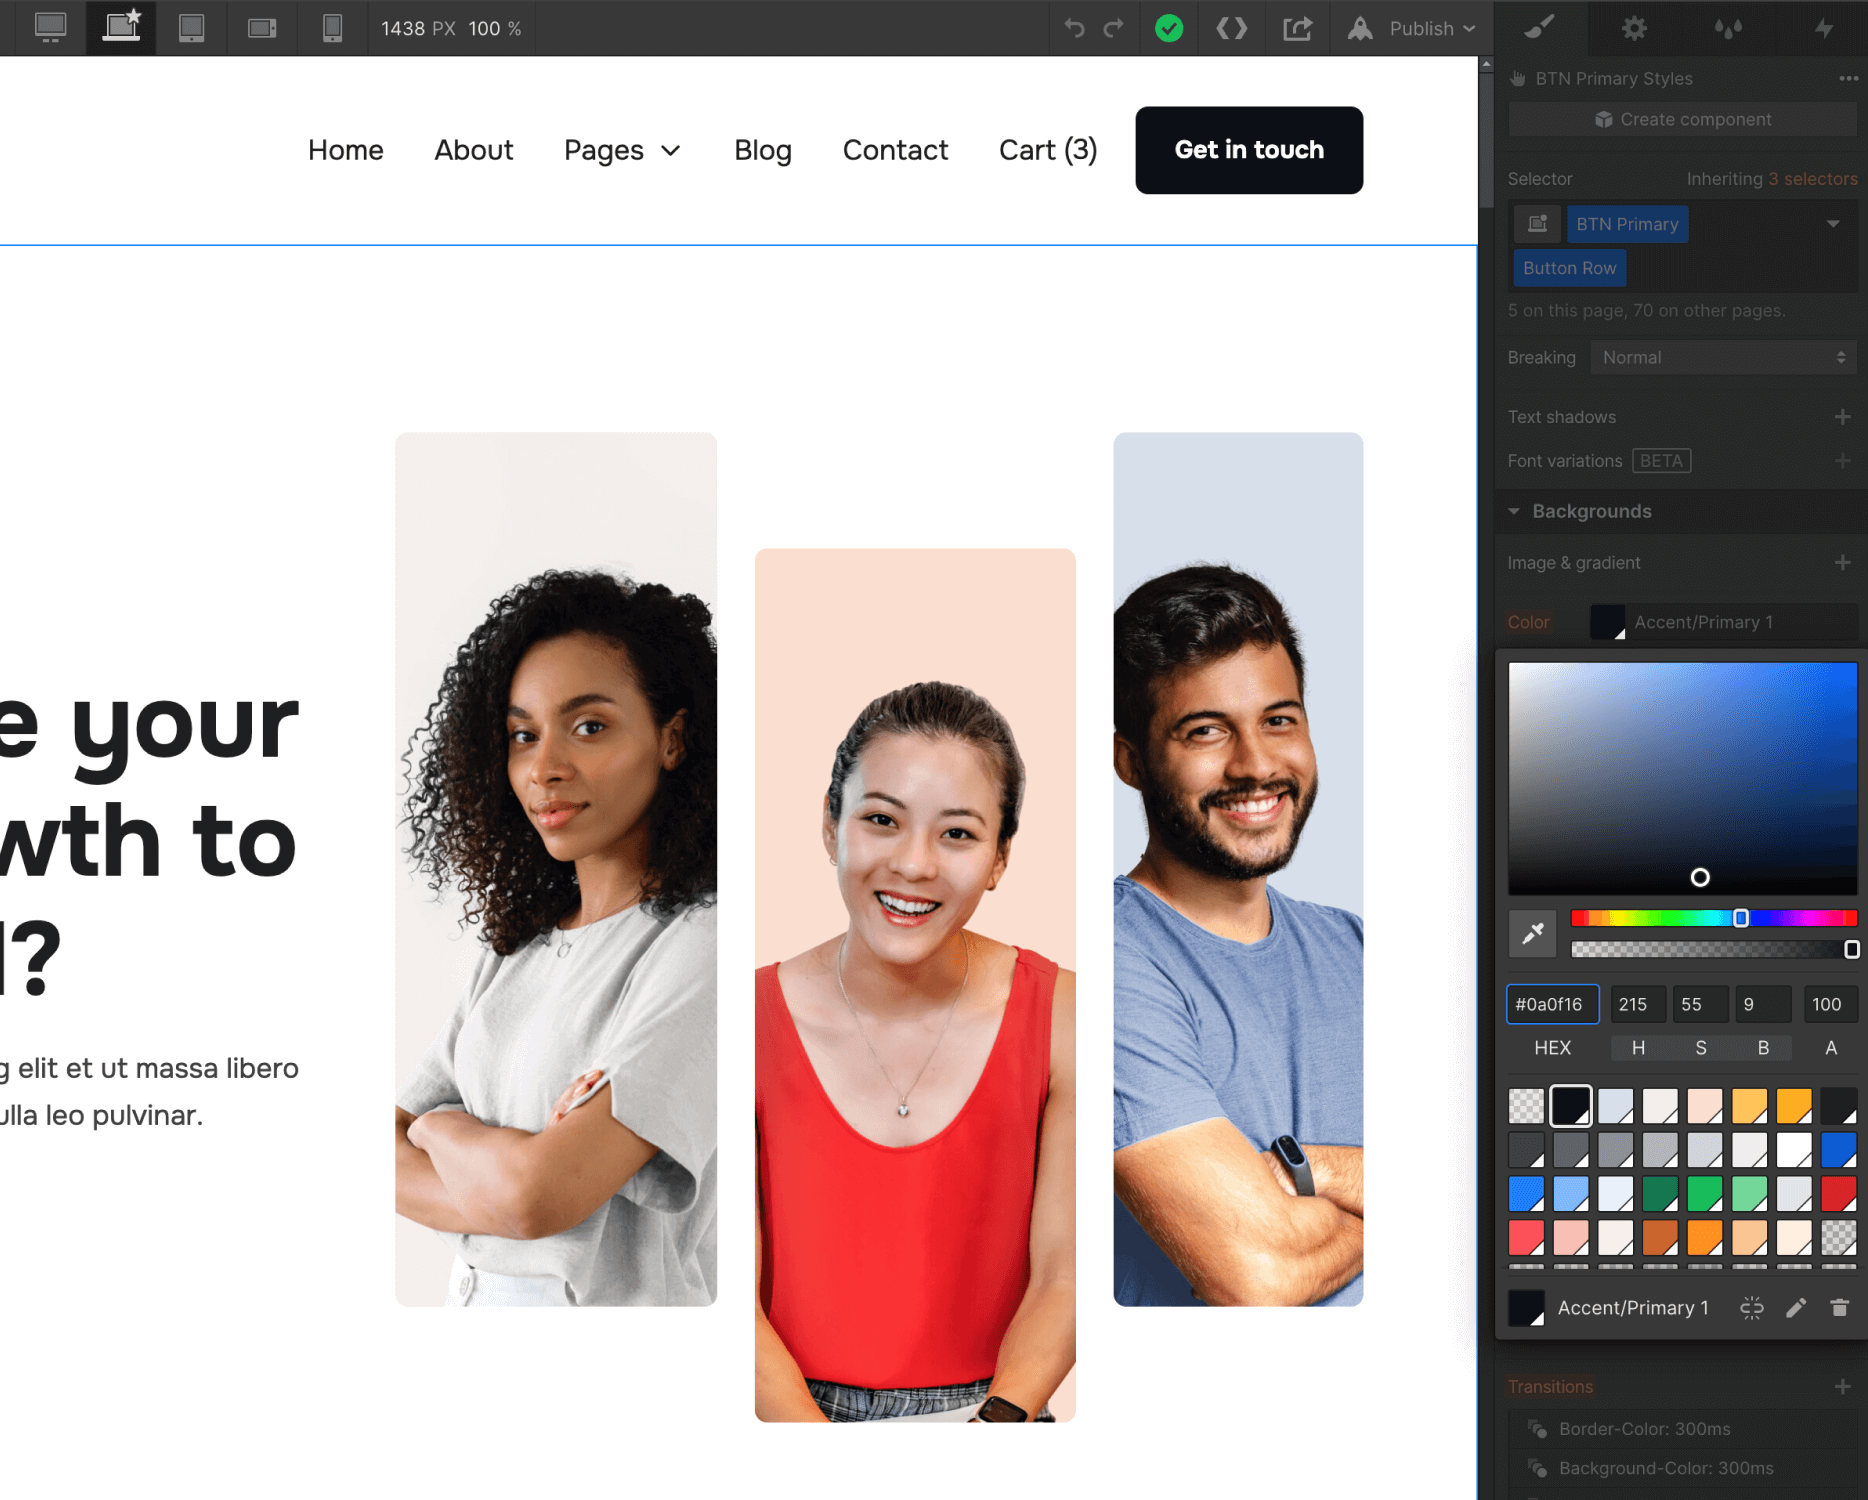Click the HEX value input field
Image resolution: width=1868 pixels, height=1500 pixels.
coord(1552,1004)
